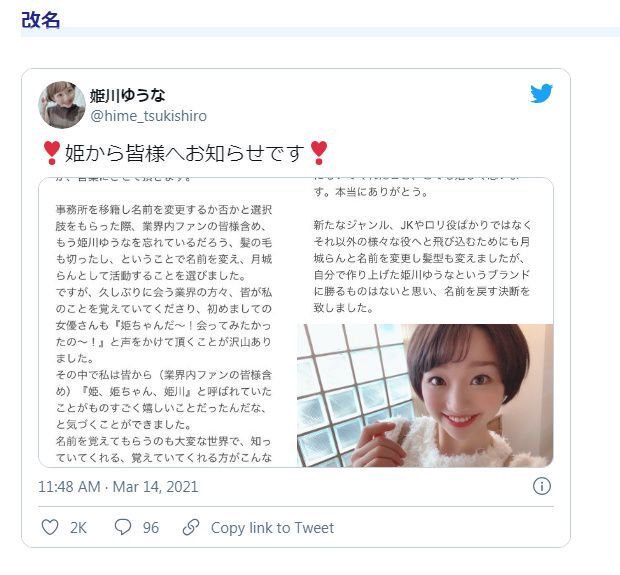Screen dimensions: 620x575
Task: Open the left text image starting 事務所を移籍し
Action: point(167,322)
